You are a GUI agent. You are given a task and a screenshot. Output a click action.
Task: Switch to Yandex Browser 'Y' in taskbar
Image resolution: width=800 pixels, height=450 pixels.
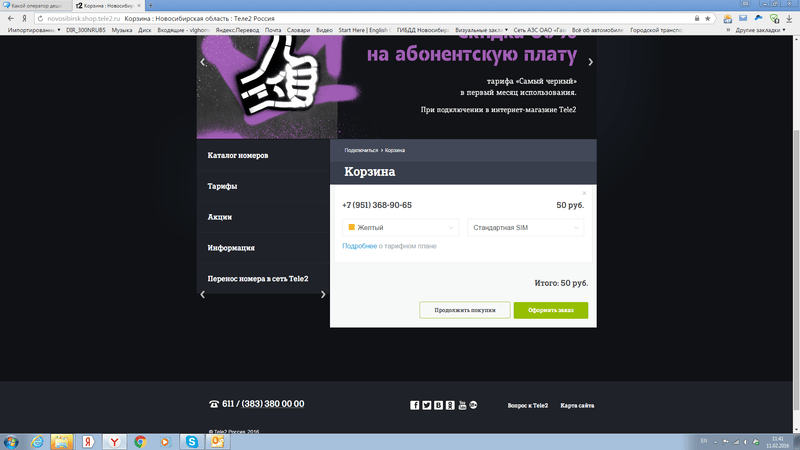pos(115,442)
